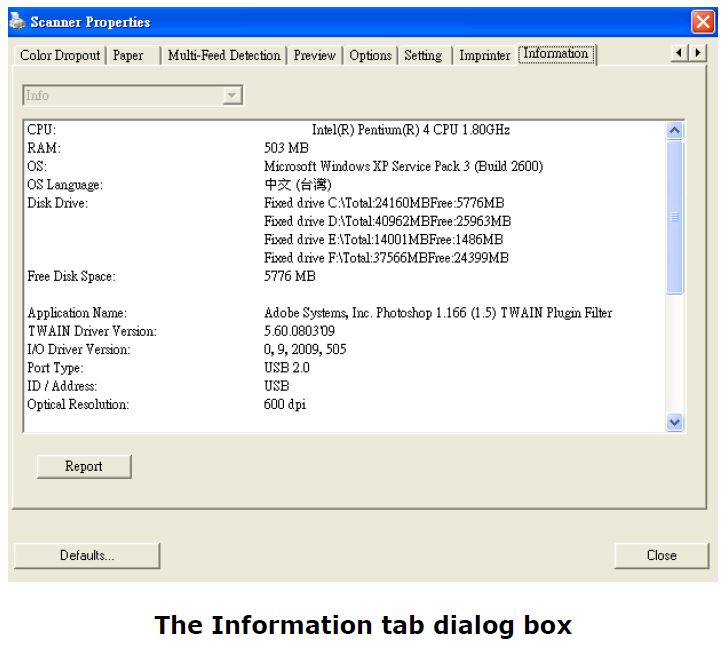Close the Scanner Properties window with X

[702, 22]
